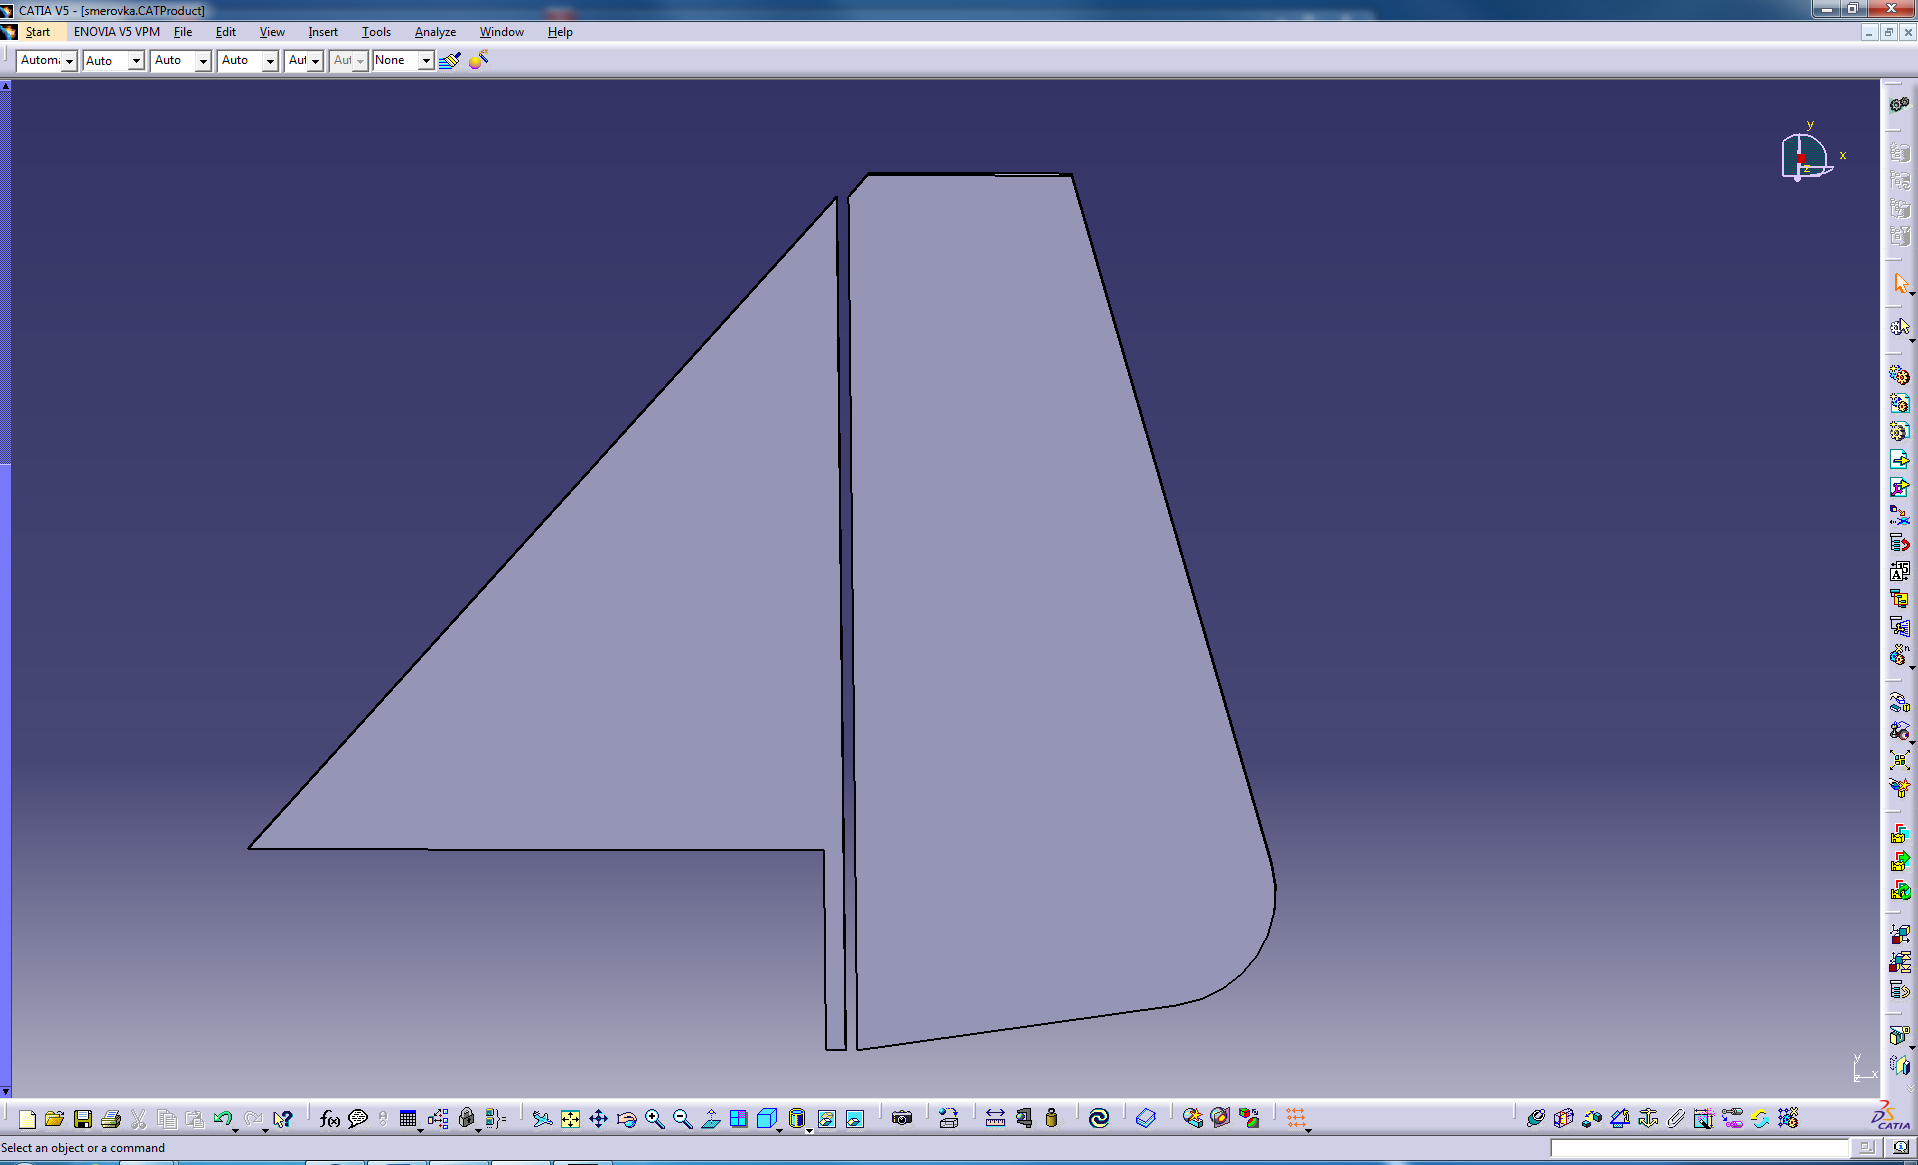Image resolution: width=1918 pixels, height=1165 pixels.
Task: Click Fit All In icon
Action: [x=570, y=1119]
